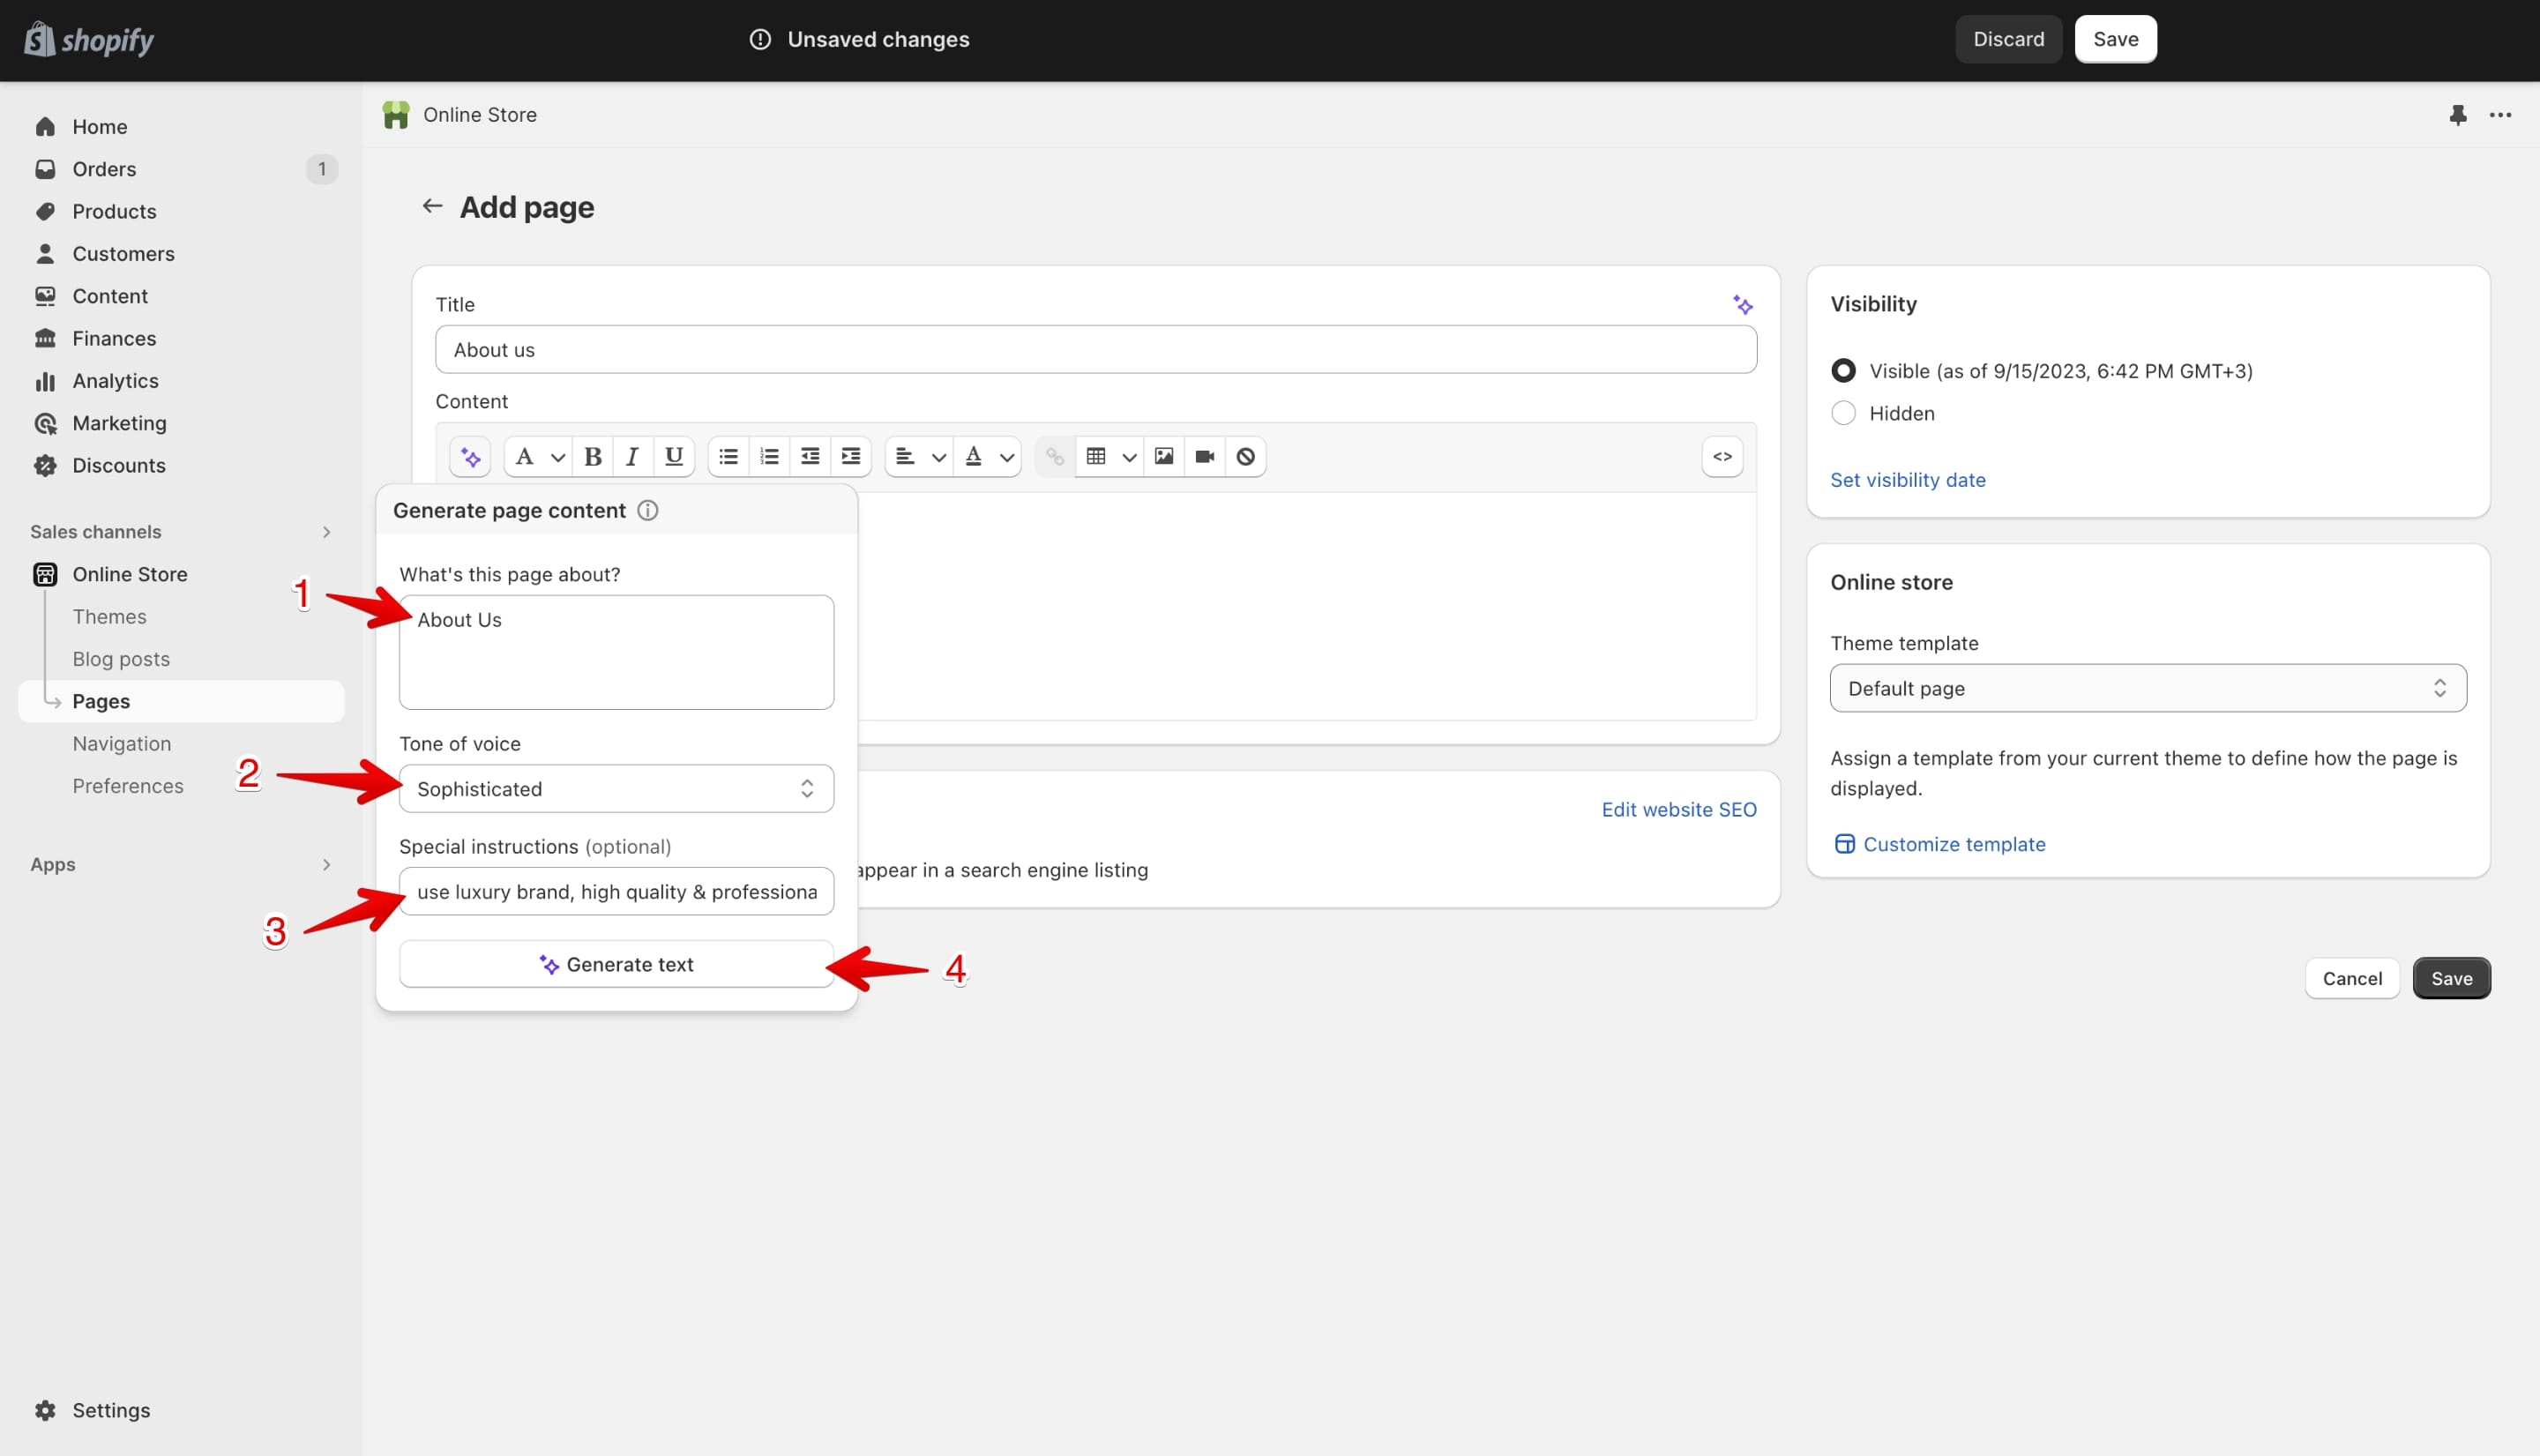The width and height of the screenshot is (2540, 1456).
Task: Click Customize template link
Action: tap(1940, 844)
